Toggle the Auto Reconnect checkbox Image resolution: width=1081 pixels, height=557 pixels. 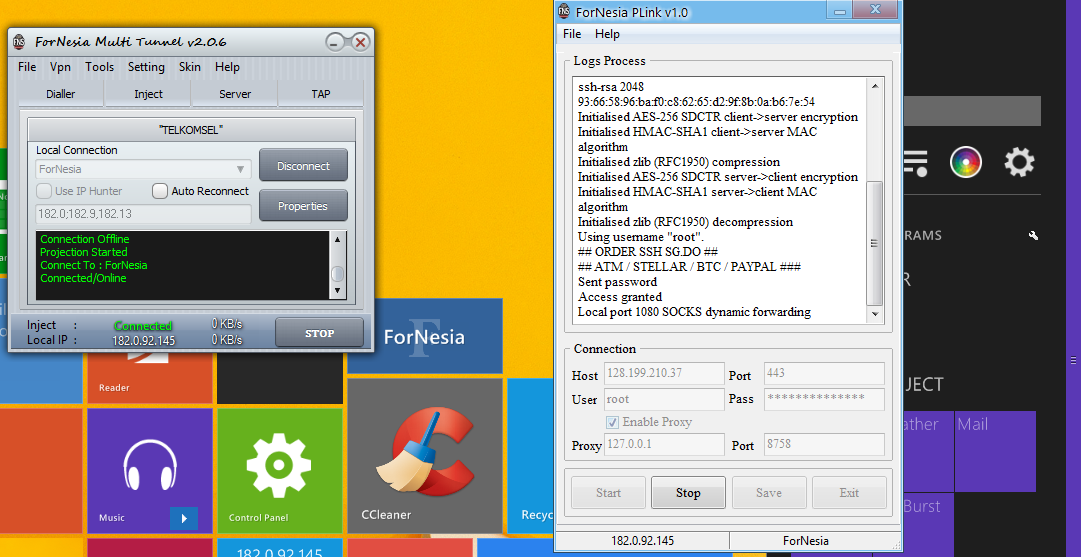160,191
